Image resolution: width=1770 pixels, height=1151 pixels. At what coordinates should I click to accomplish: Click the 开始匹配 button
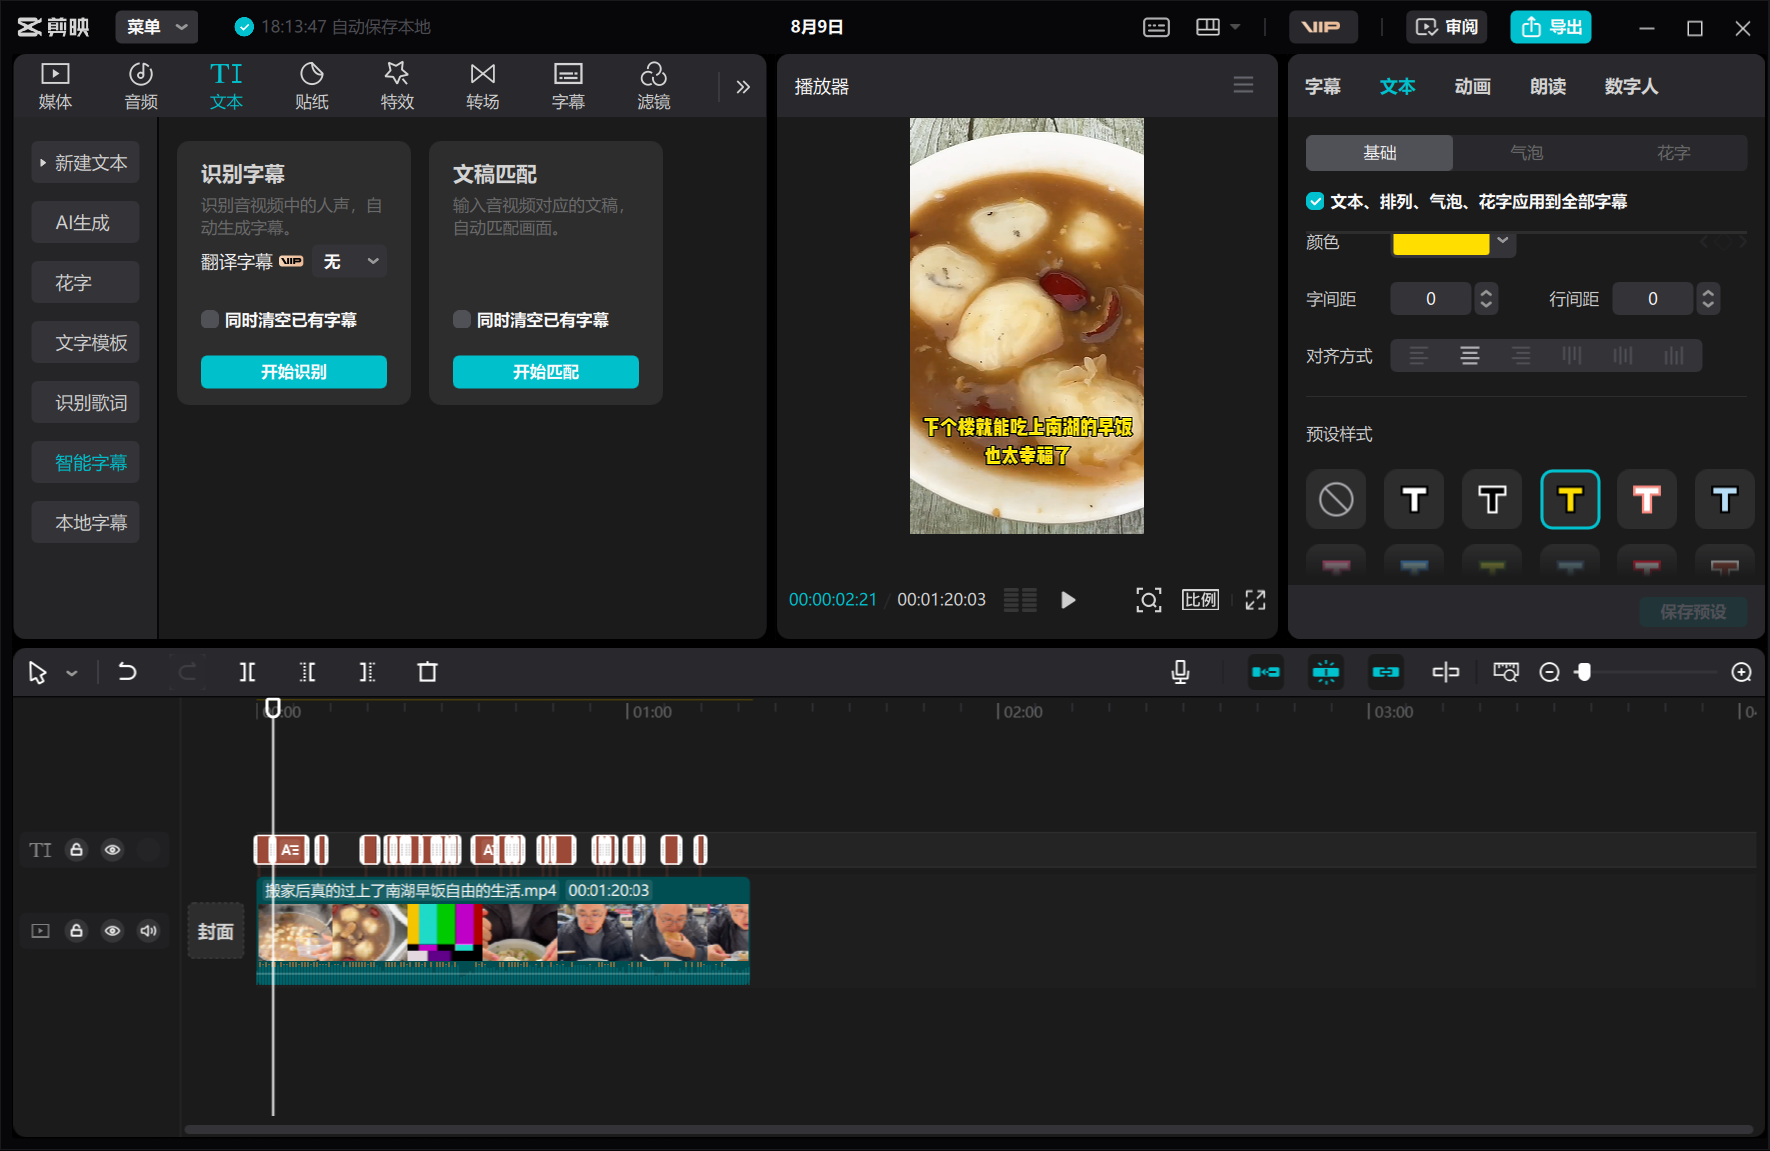click(546, 372)
